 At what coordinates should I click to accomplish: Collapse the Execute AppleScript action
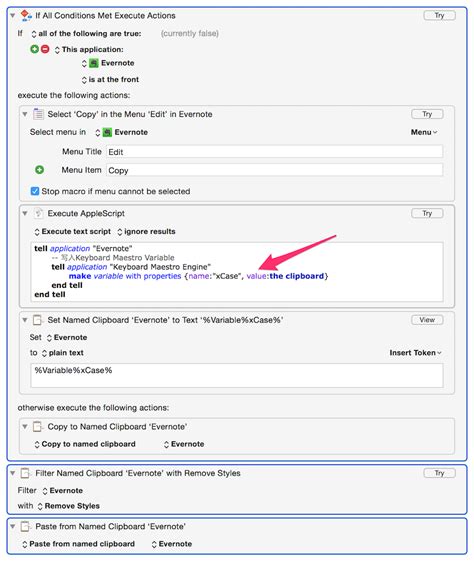coord(25,213)
